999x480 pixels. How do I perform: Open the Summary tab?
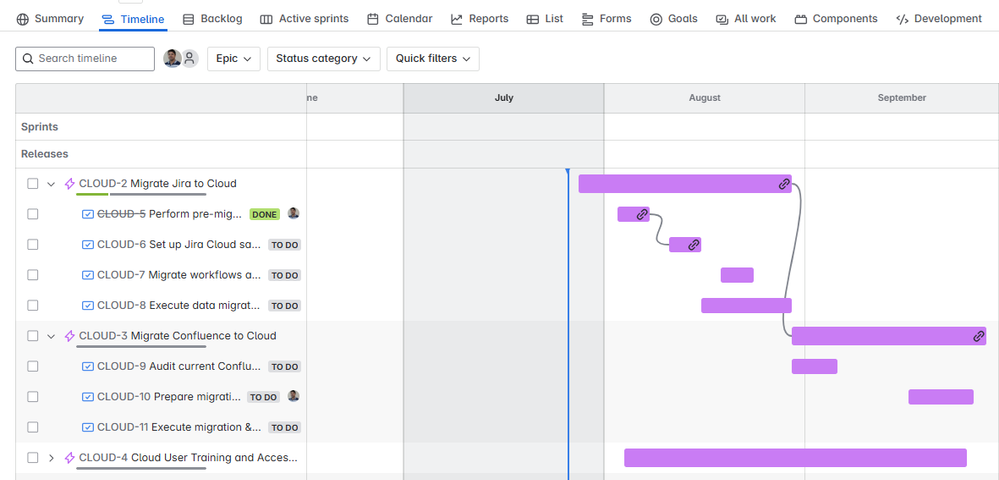click(50, 18)
